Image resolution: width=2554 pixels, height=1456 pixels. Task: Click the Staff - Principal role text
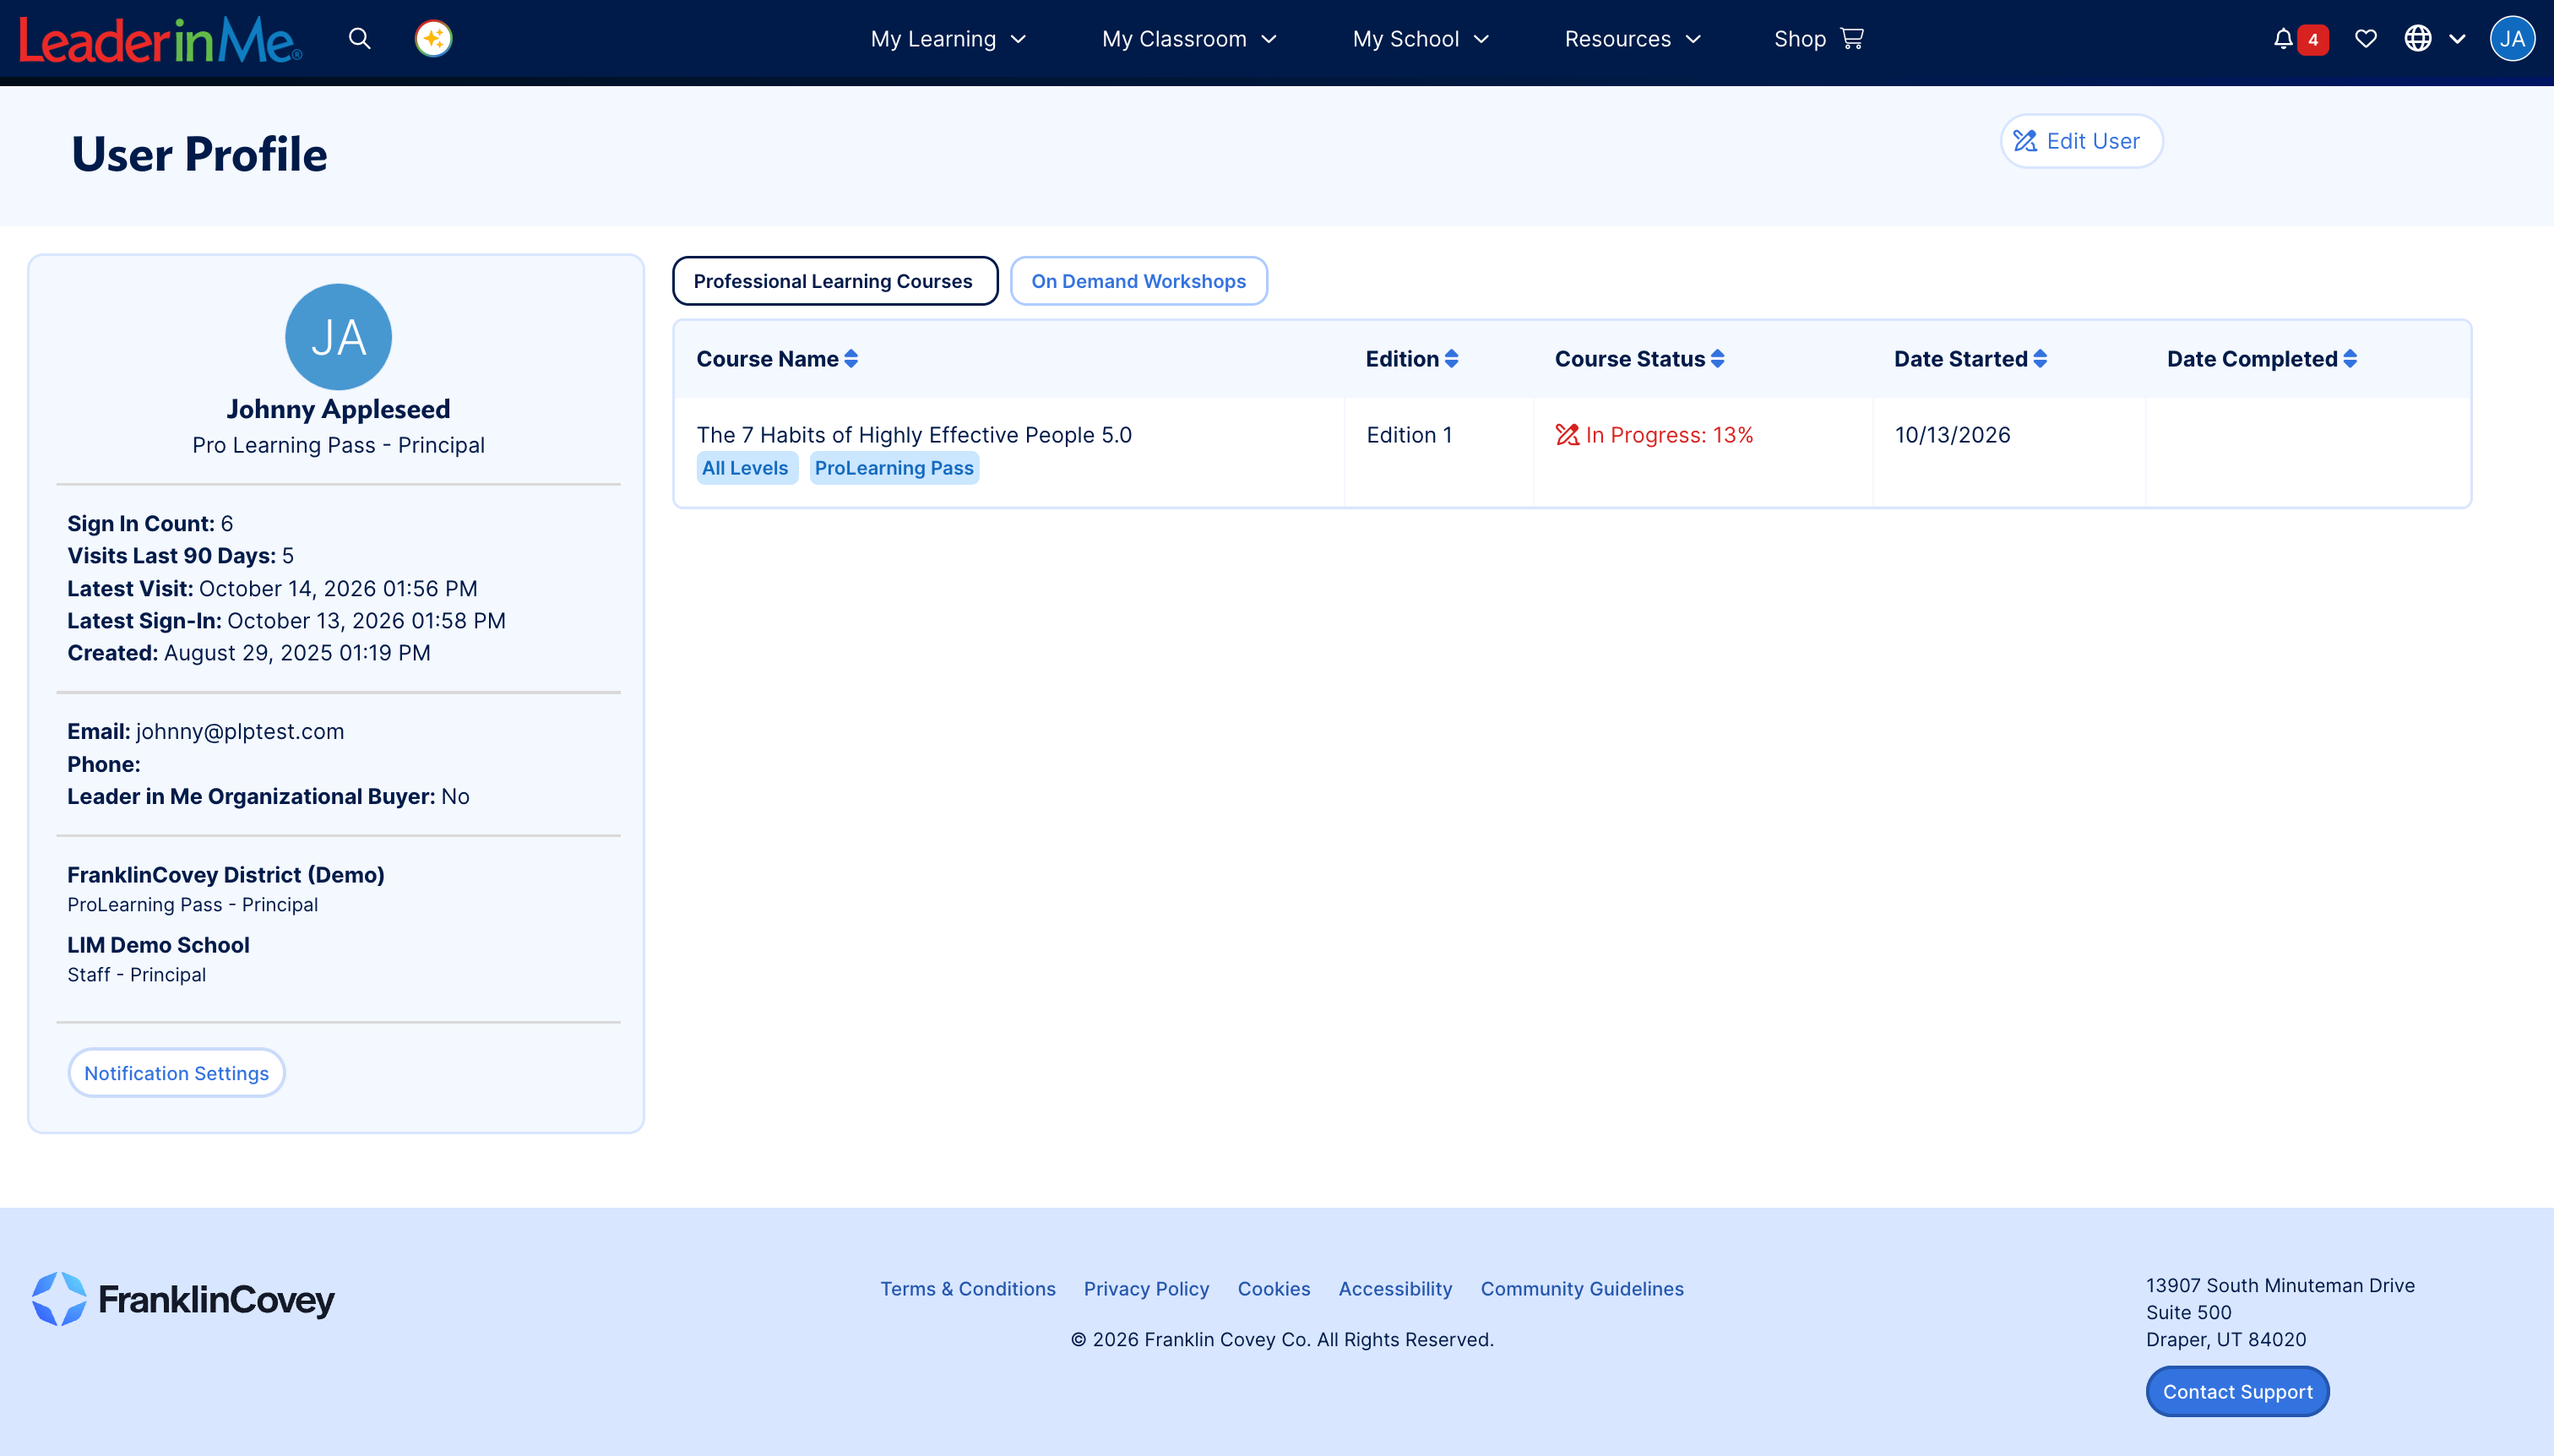(136, 975)
